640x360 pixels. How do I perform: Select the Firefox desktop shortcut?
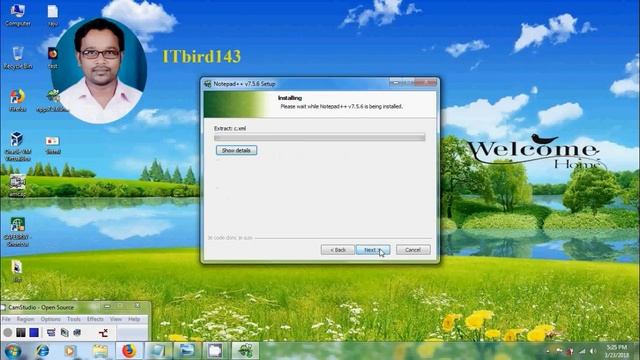coord(18,101)
